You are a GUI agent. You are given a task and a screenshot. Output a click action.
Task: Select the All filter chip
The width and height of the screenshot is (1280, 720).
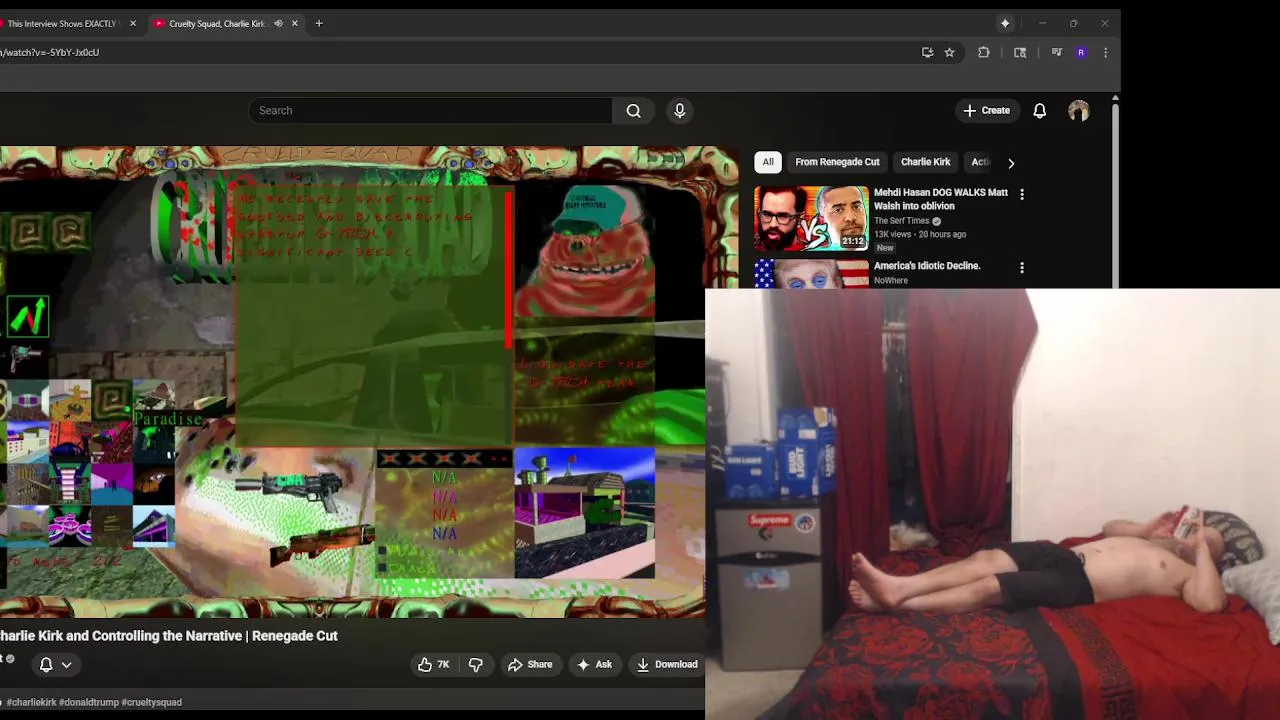pyautogui.click(x=768, y=162)
